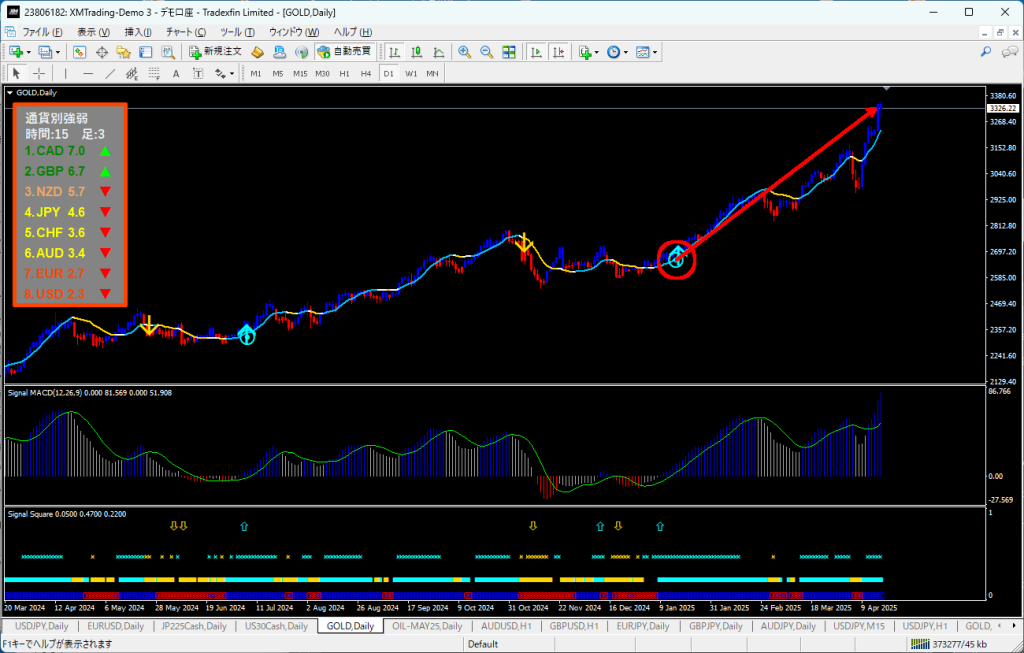
Task: Select the Text Label tool
Action: click(x=198, y=74)
